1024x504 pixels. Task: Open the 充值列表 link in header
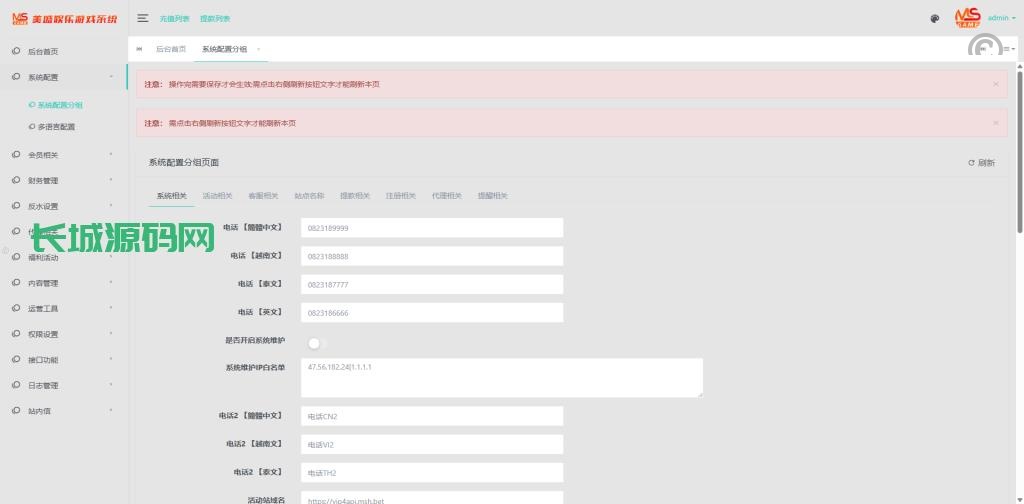point(174,19)
